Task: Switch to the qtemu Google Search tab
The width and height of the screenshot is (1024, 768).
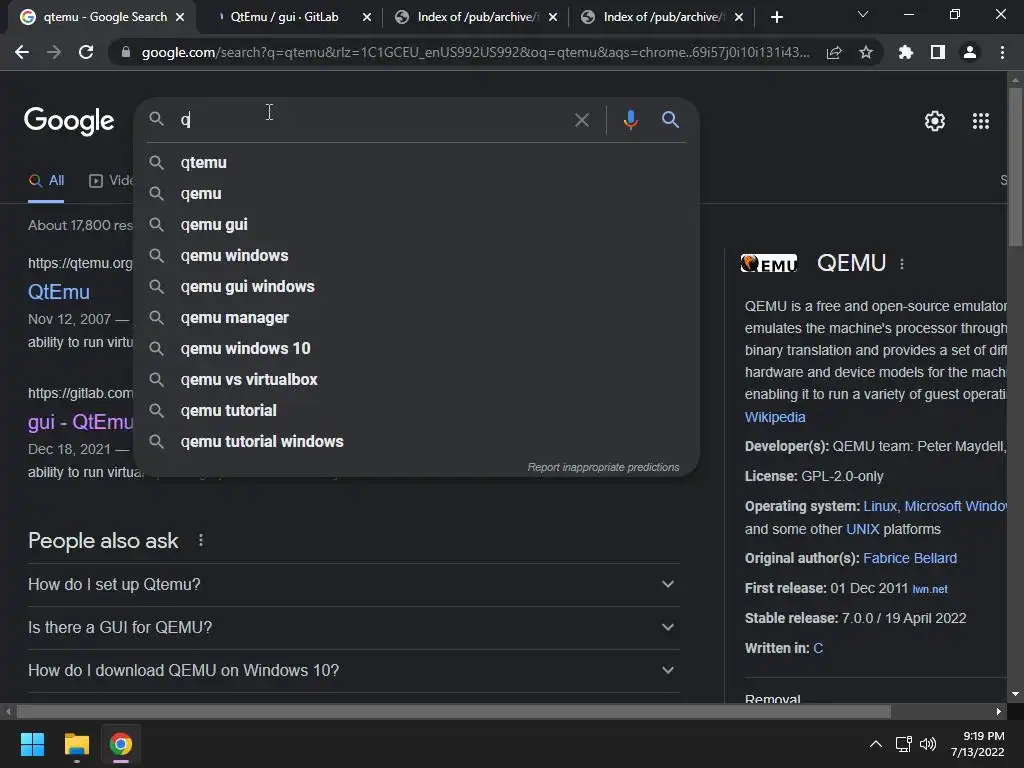Action: tap(104, 17)
